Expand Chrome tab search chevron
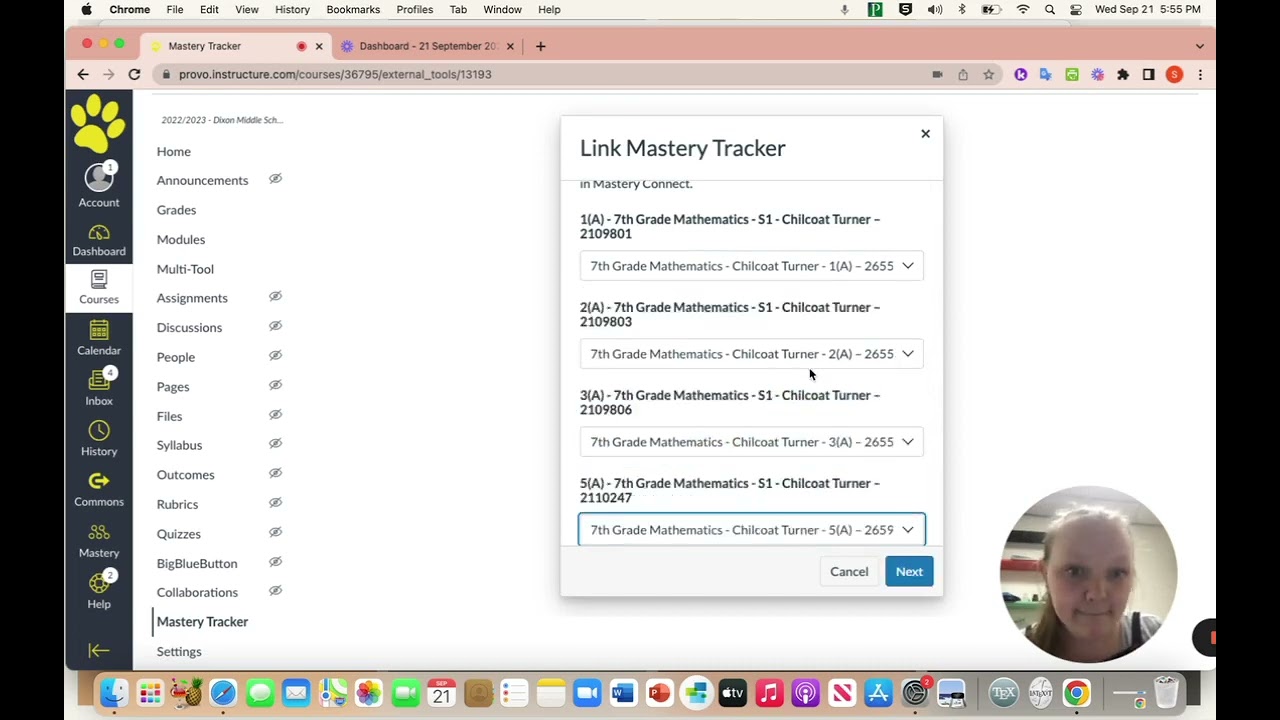 click(1200, 46)
